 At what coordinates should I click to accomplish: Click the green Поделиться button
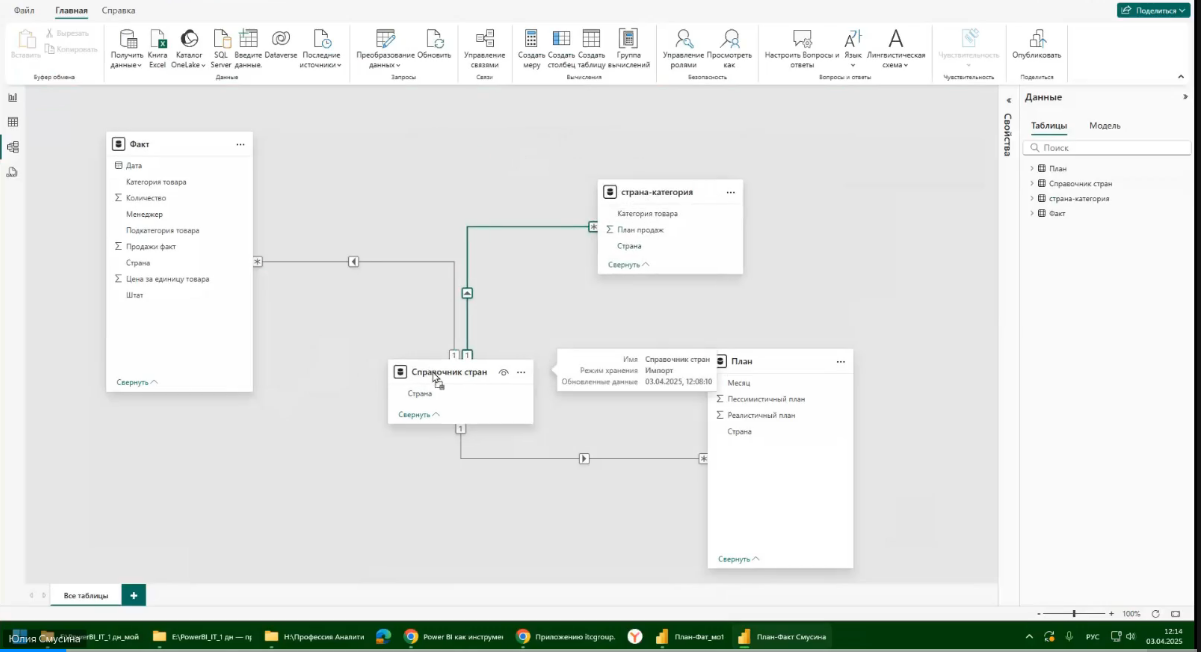pyautogui.click(x=1152, y=8)
